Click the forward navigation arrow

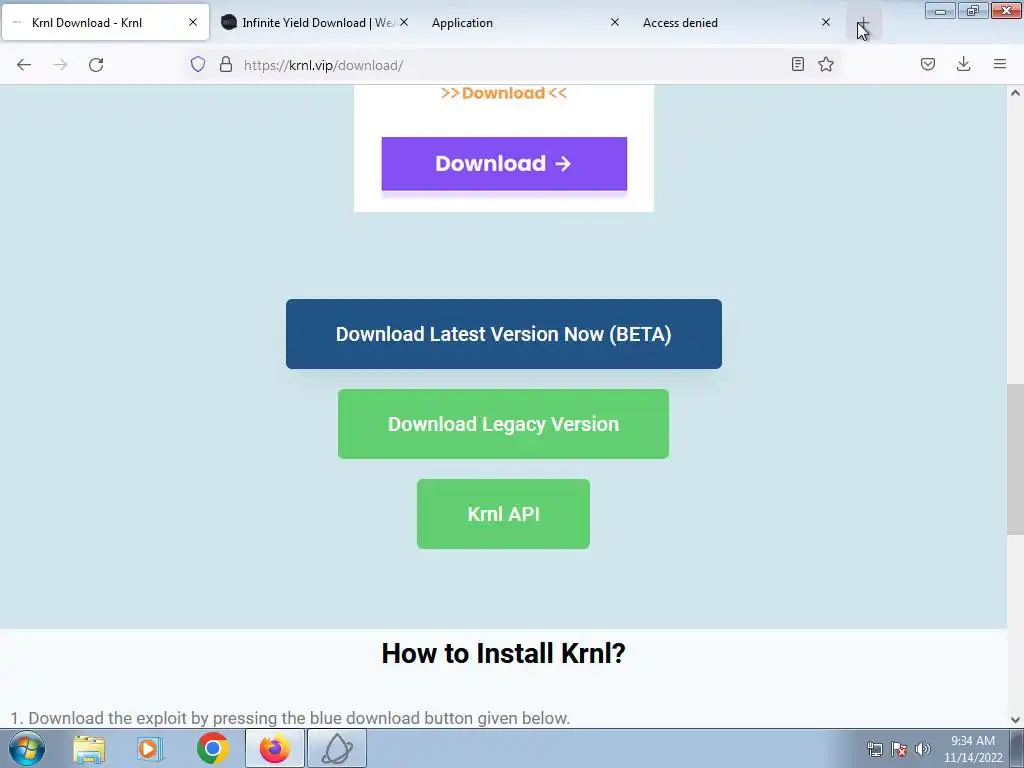60,65
